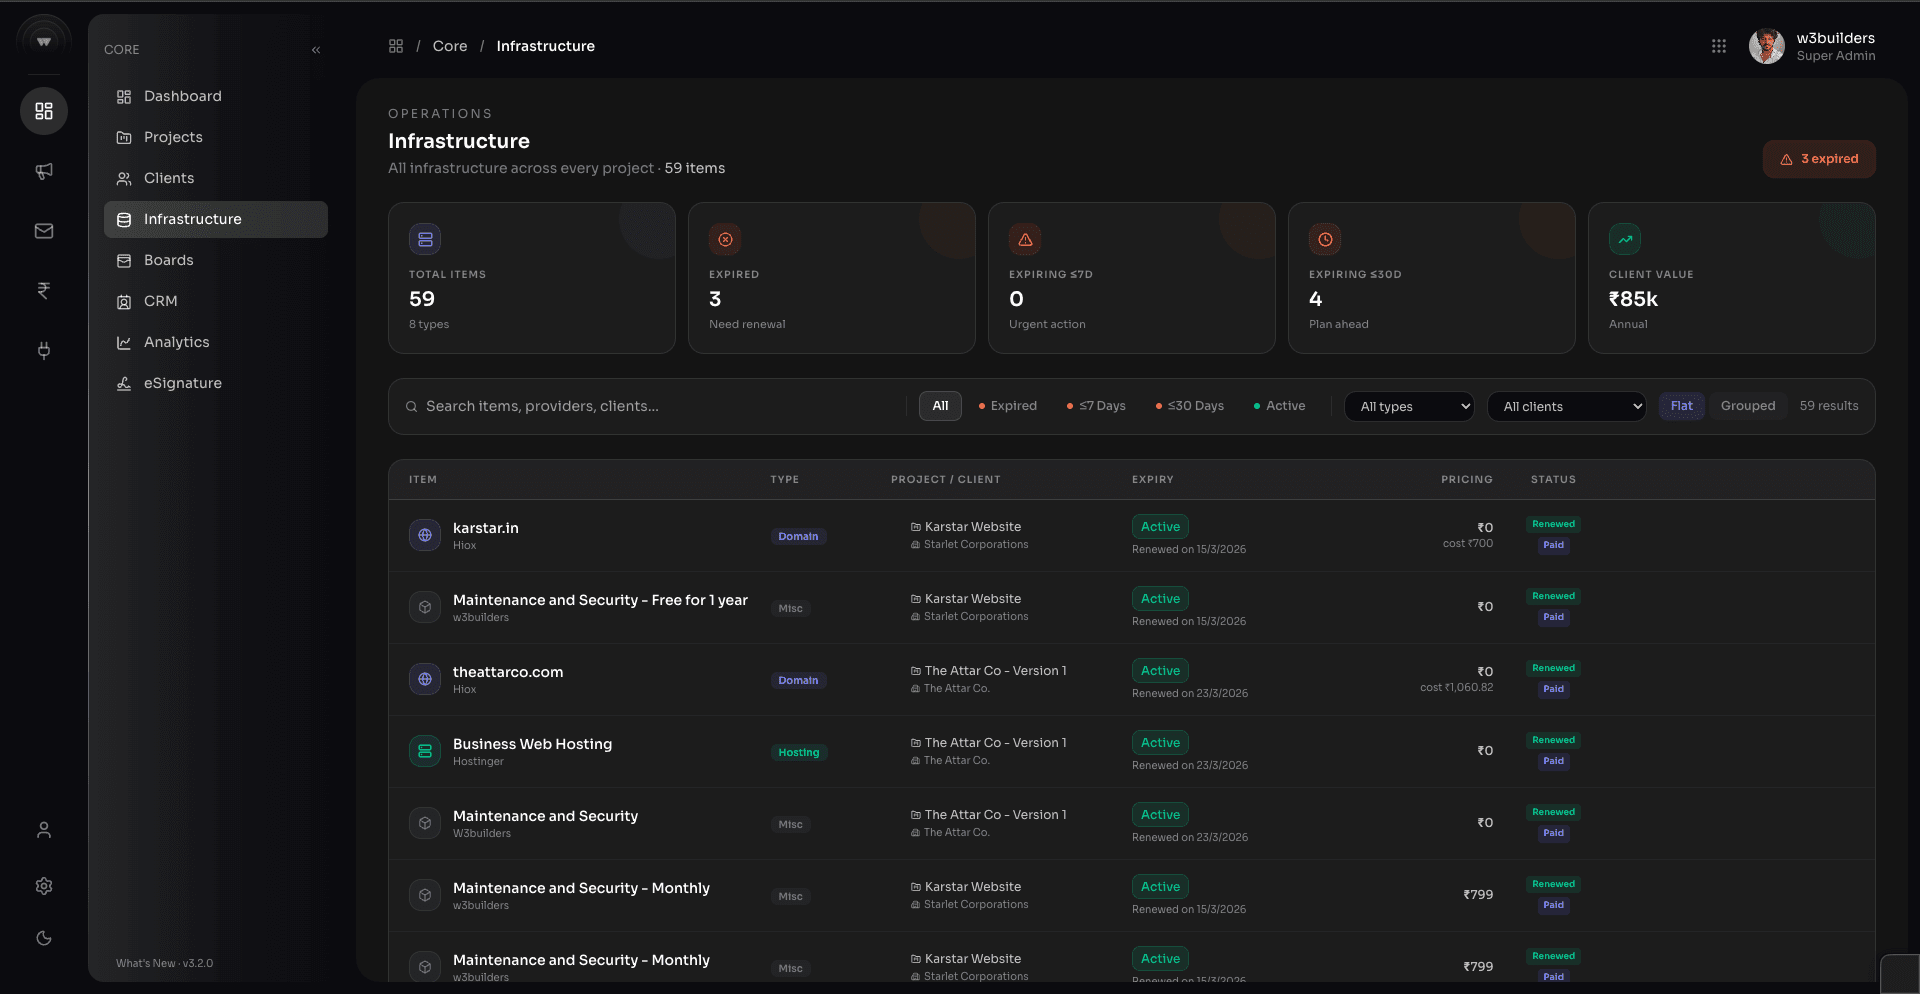Open the plug integrations icon in left rail
Viewport: 1920px width, 994px height.
pyautogui.click(x=44, y=351)
